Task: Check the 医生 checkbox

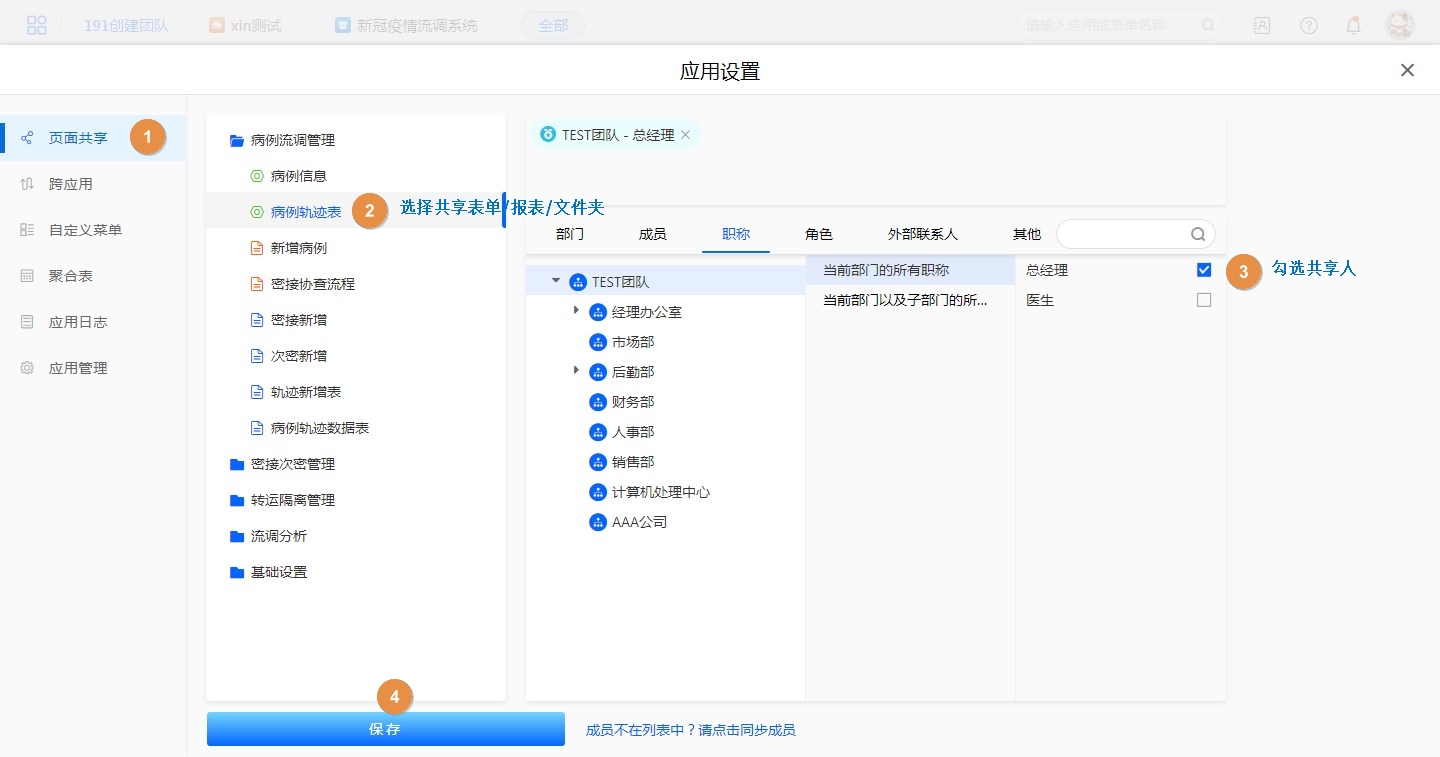Action: click(1204, 300)
